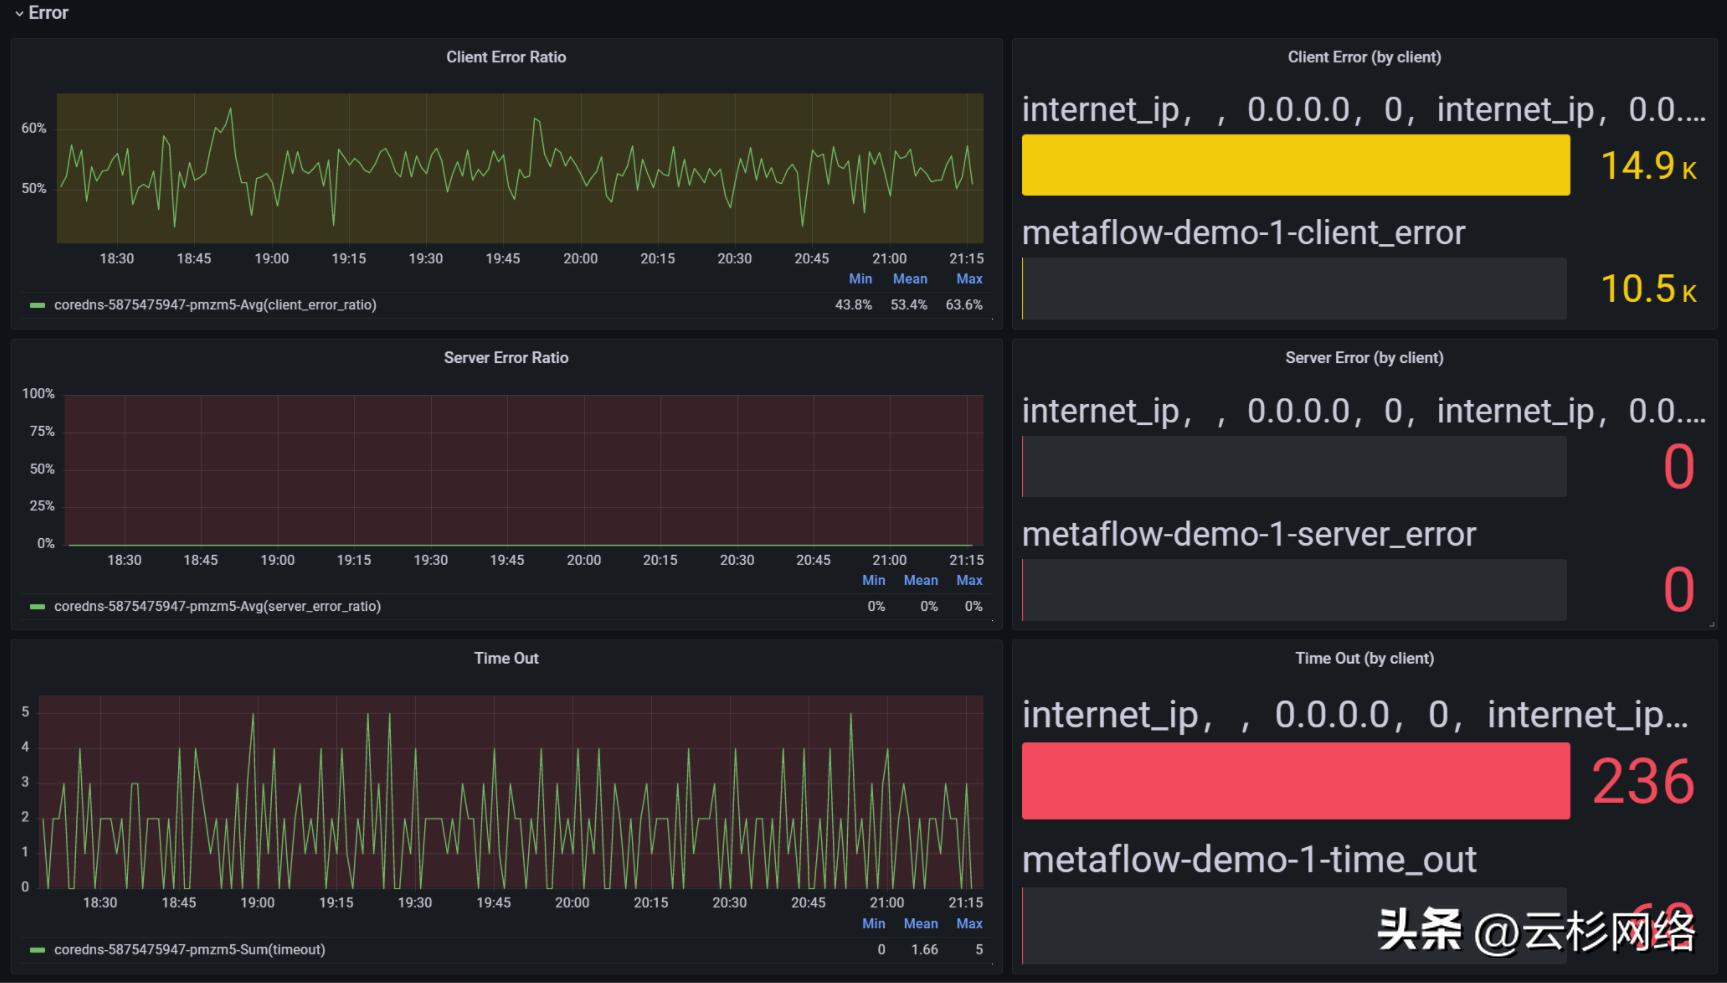Click the green legend marker for client_error_ratio
This screenshot has width=1727, height=983.
point(36,305)
